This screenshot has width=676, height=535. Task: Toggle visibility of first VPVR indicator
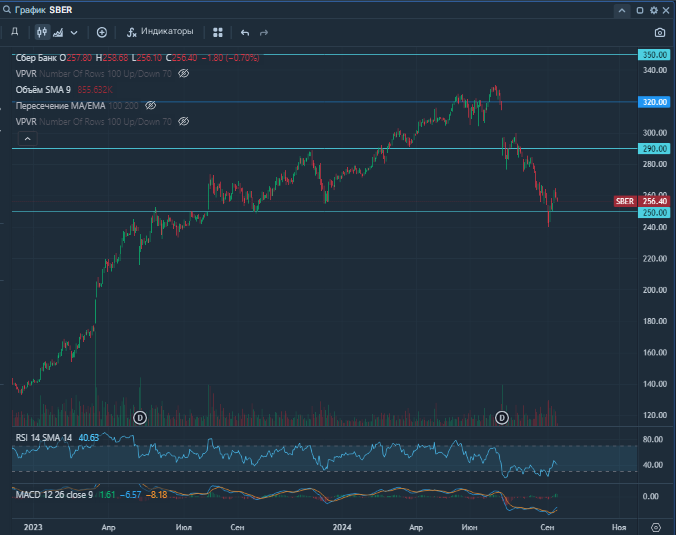[184, 73]
